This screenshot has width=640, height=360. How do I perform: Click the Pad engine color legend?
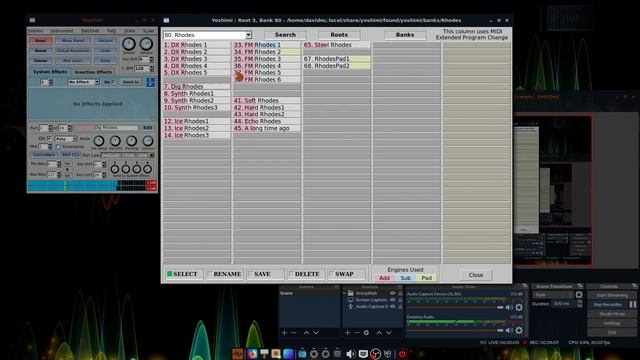click(x=427, y=278)
